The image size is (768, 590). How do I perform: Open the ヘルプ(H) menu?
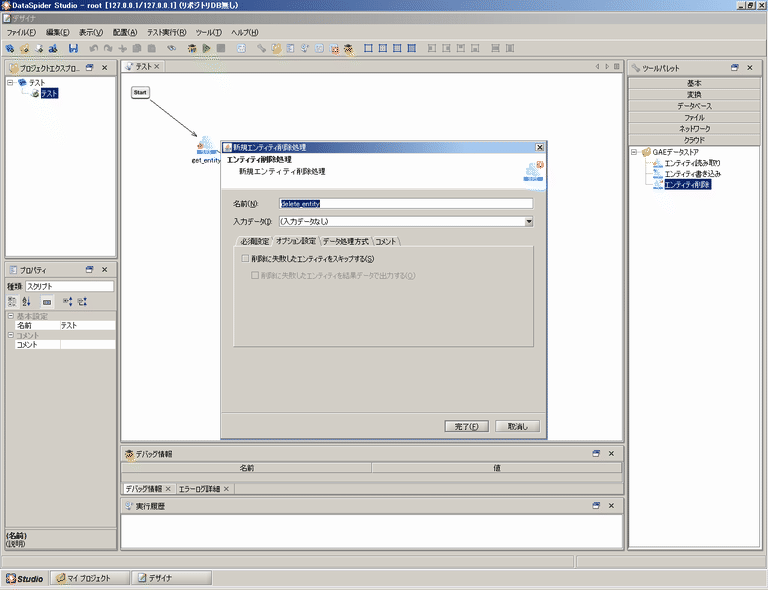coord(244,32)
